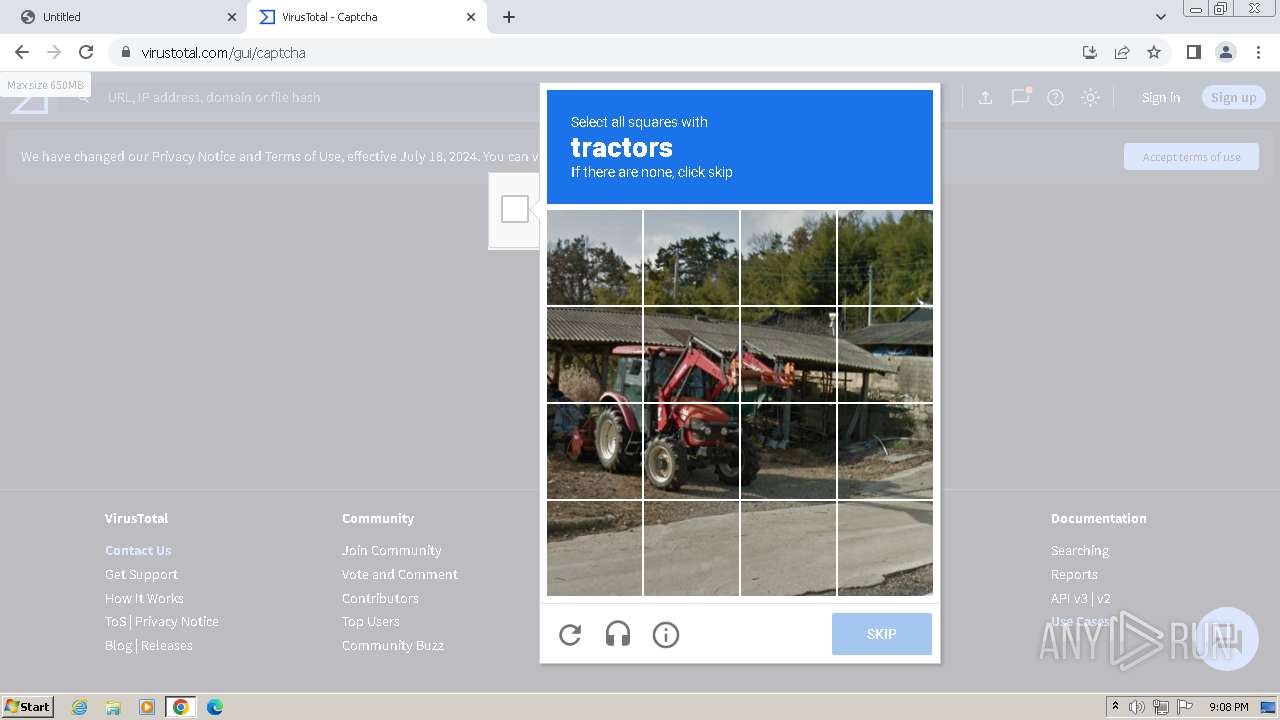Image resolution: width=1280 pixels, height=720 pixels.
Task: Open install app icon in address bar
Action: tap(1090, 52)
